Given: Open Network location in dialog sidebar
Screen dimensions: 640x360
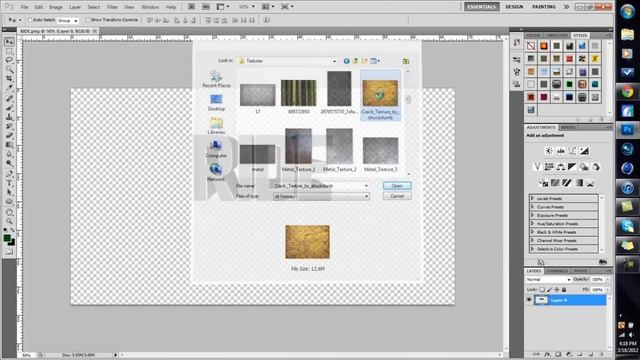Looking at the screenshot, I should coord(216,172).
